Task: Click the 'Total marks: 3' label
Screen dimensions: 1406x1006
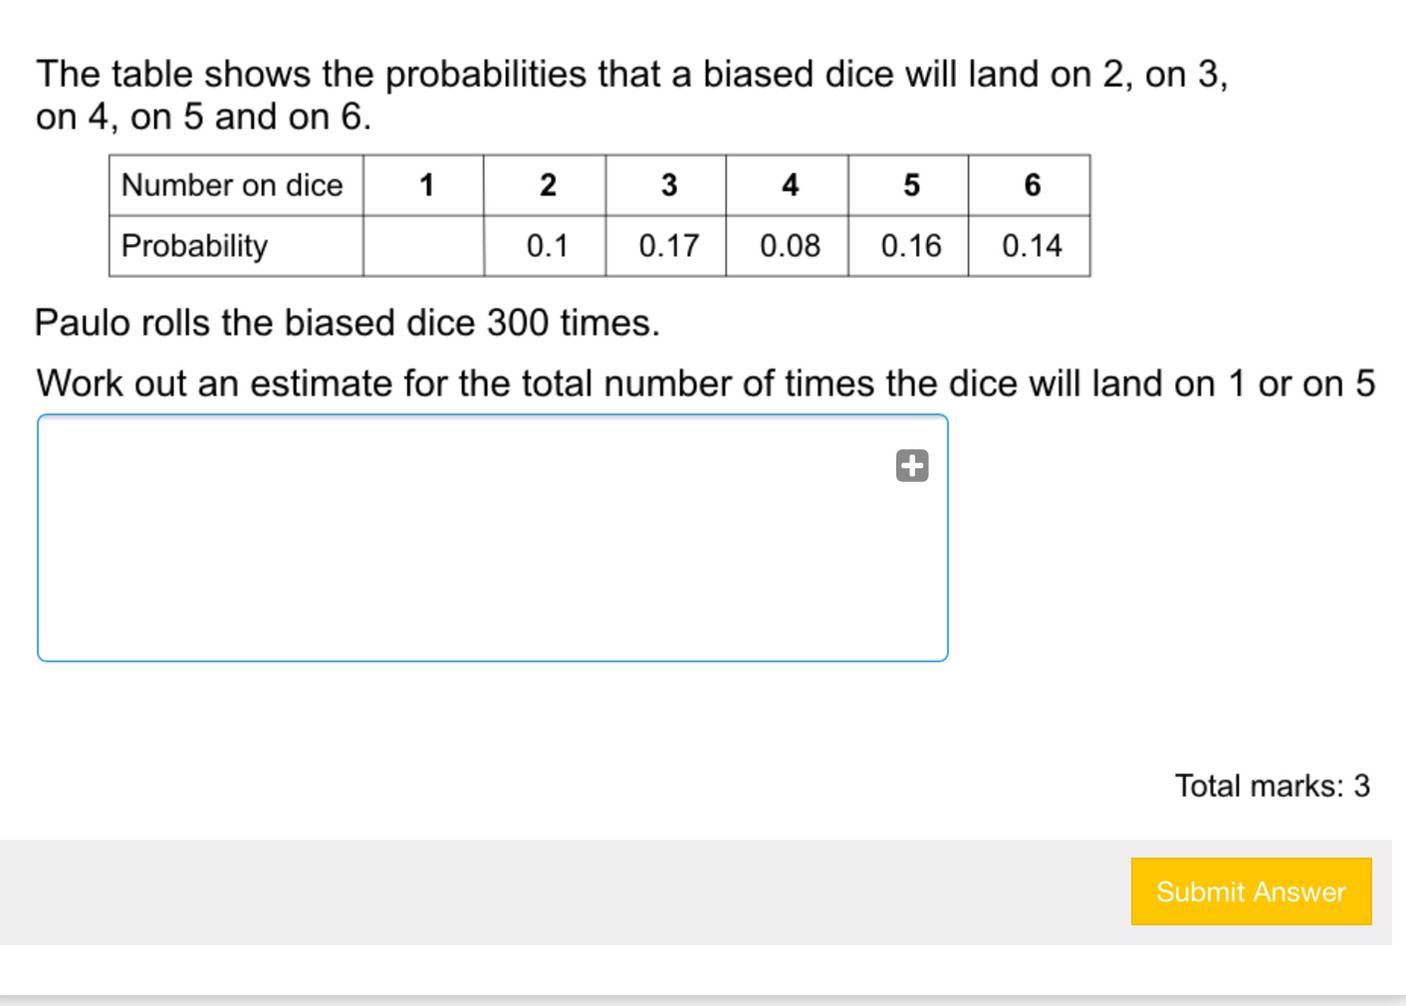Action: tap(1272, 786)
